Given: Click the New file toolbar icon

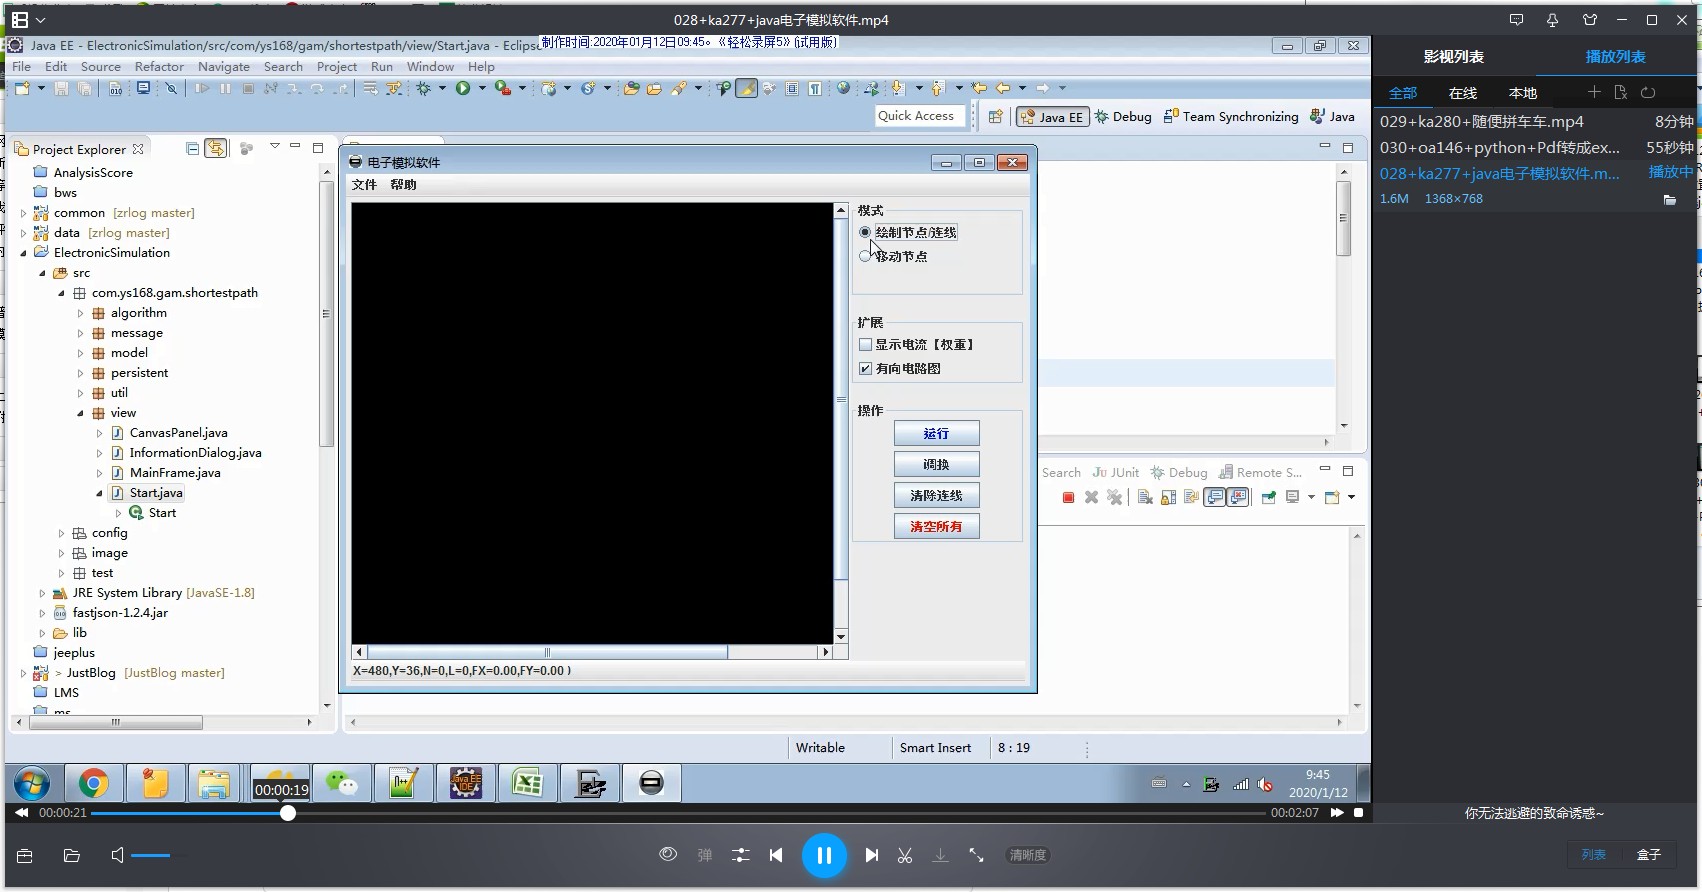Looking at the screenshot, I should 22,88.
